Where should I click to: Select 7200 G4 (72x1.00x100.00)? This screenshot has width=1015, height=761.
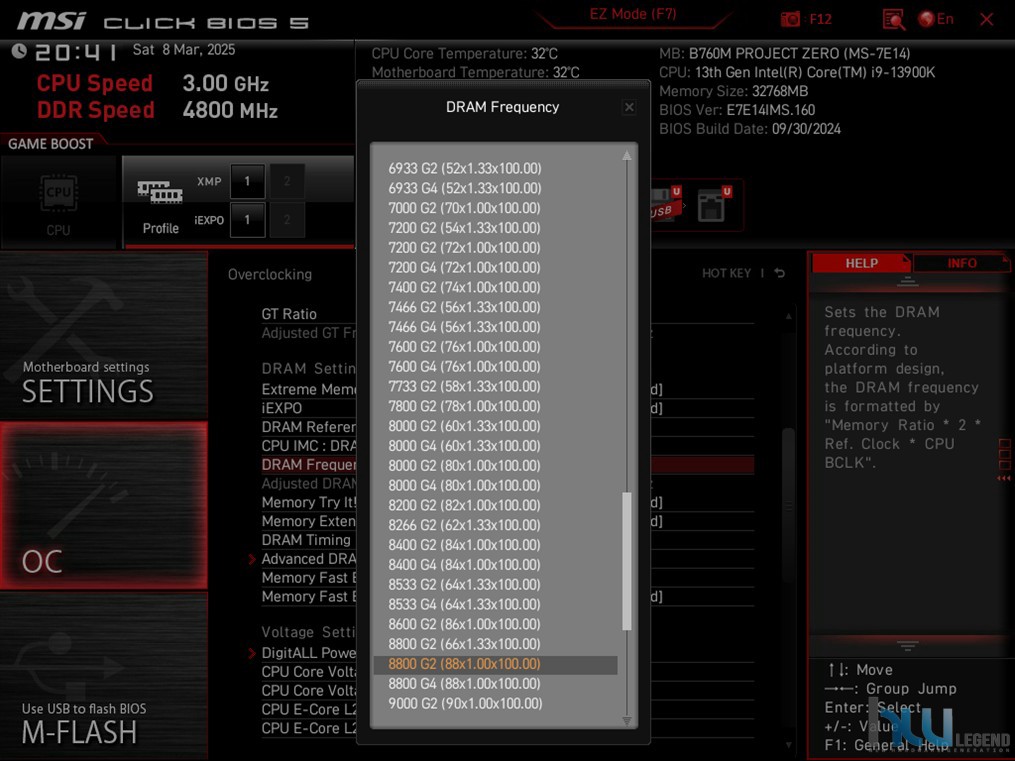[464, 267]
